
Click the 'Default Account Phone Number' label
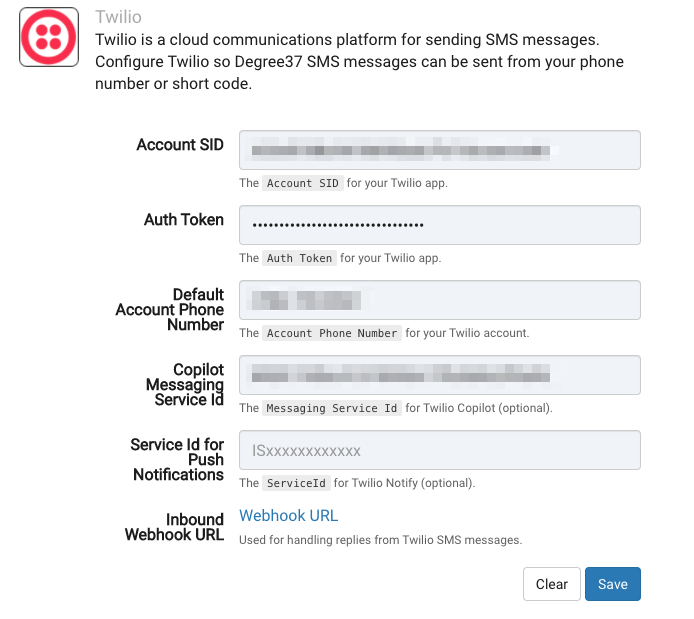(x=170, y=309)
